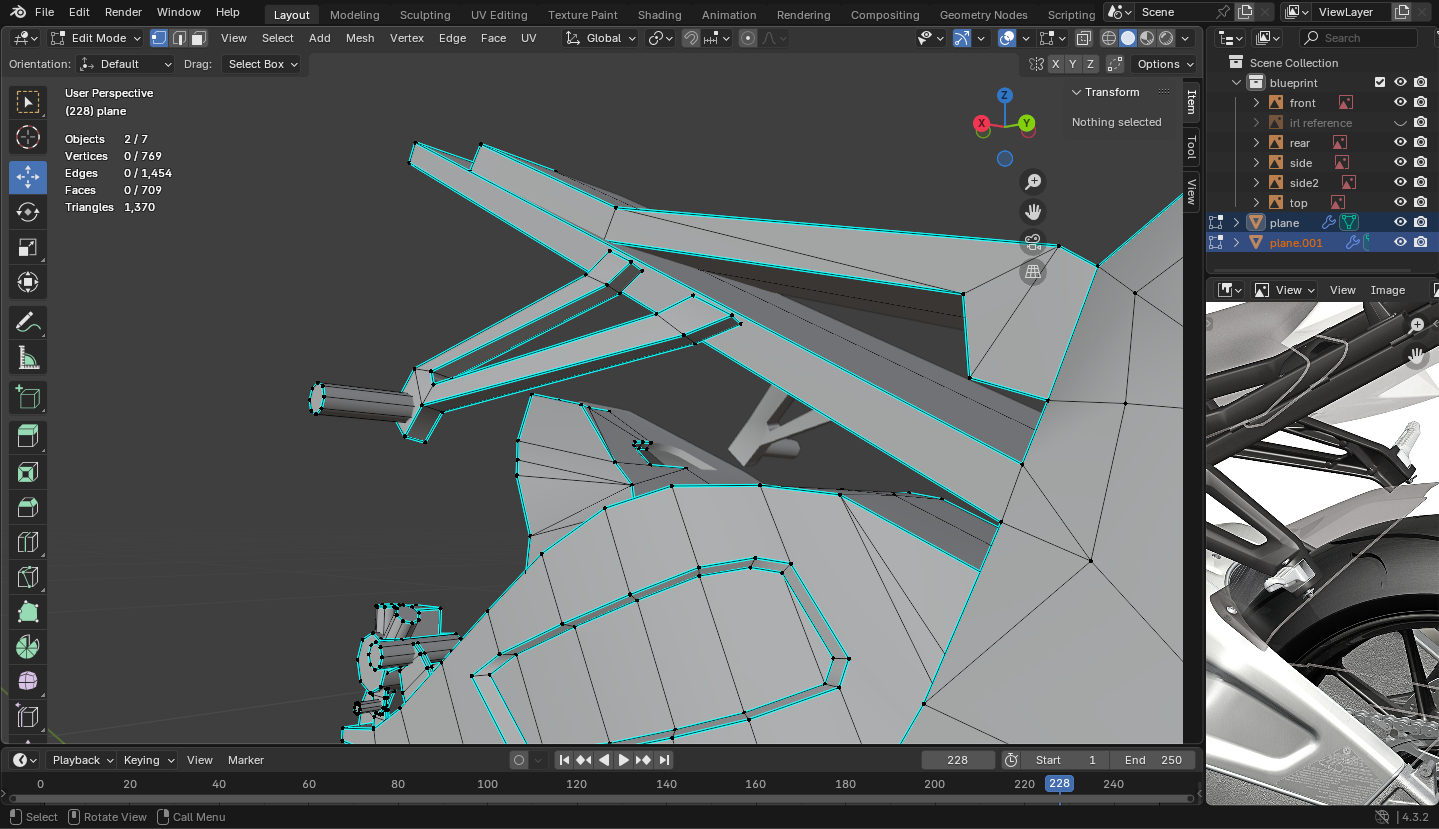
Task: Click the pan hand icon in the 3D viewport
Action: [x=1033, y=212]
